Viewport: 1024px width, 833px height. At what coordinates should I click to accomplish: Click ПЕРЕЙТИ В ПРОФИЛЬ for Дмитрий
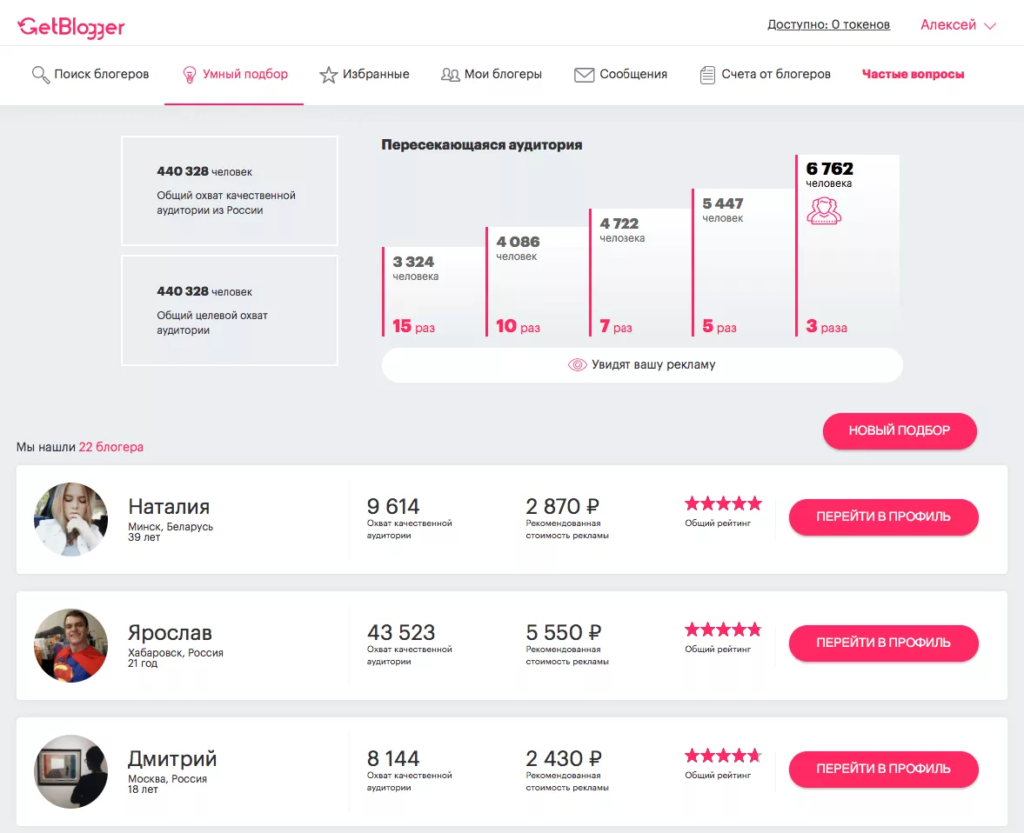(x=883, y=769)
